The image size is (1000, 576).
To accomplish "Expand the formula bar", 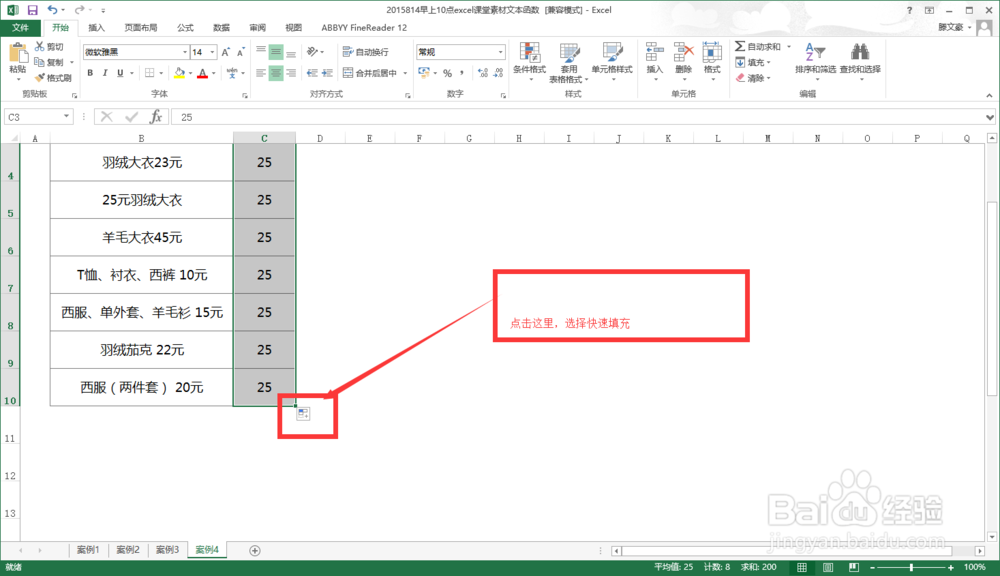I will pyautogui.click(x=989, y=117).
